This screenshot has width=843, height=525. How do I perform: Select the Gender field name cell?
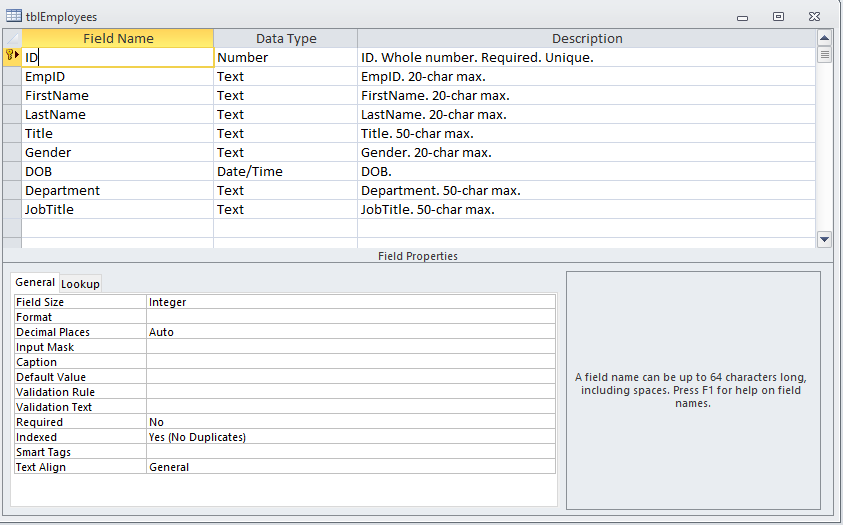click(118, 153)
